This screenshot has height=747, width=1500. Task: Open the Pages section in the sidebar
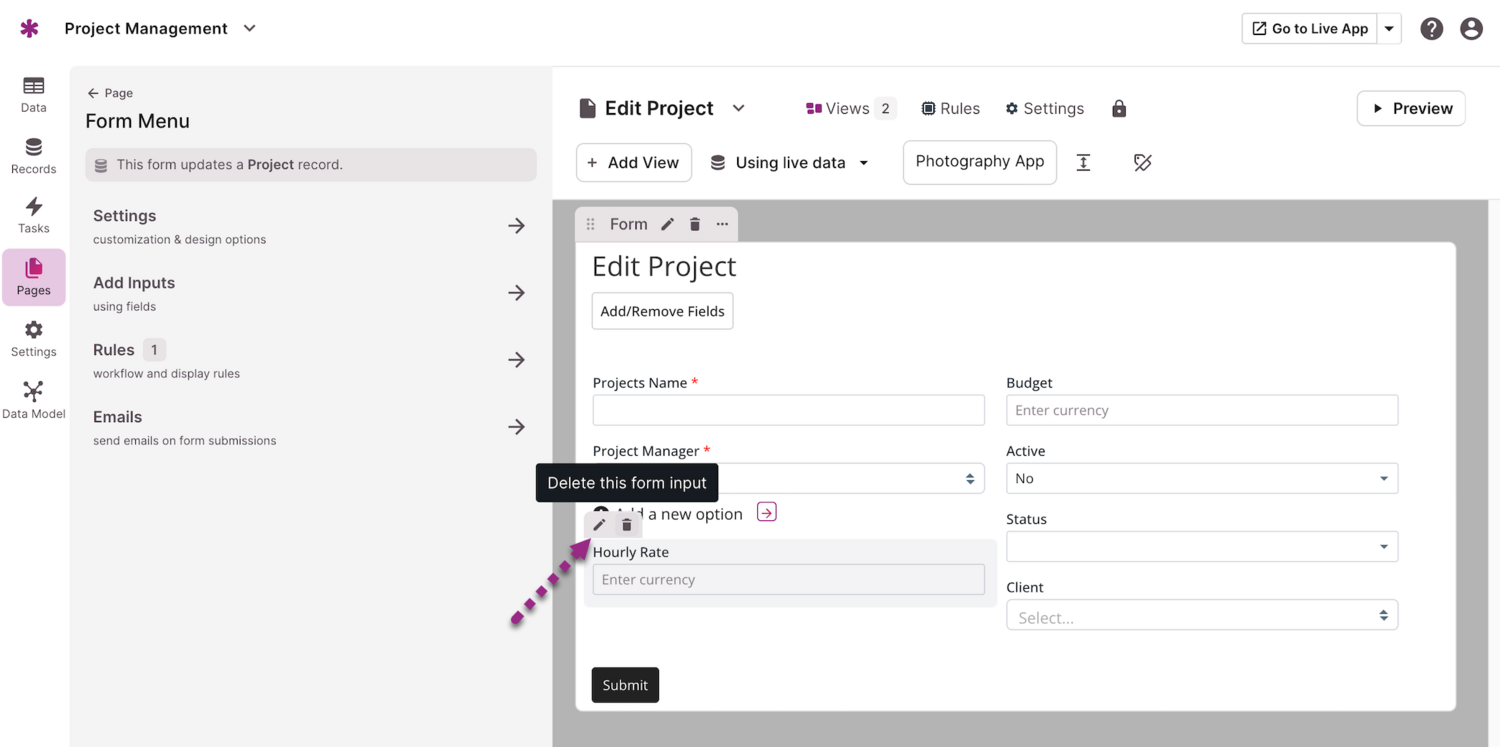pos(33,277)
